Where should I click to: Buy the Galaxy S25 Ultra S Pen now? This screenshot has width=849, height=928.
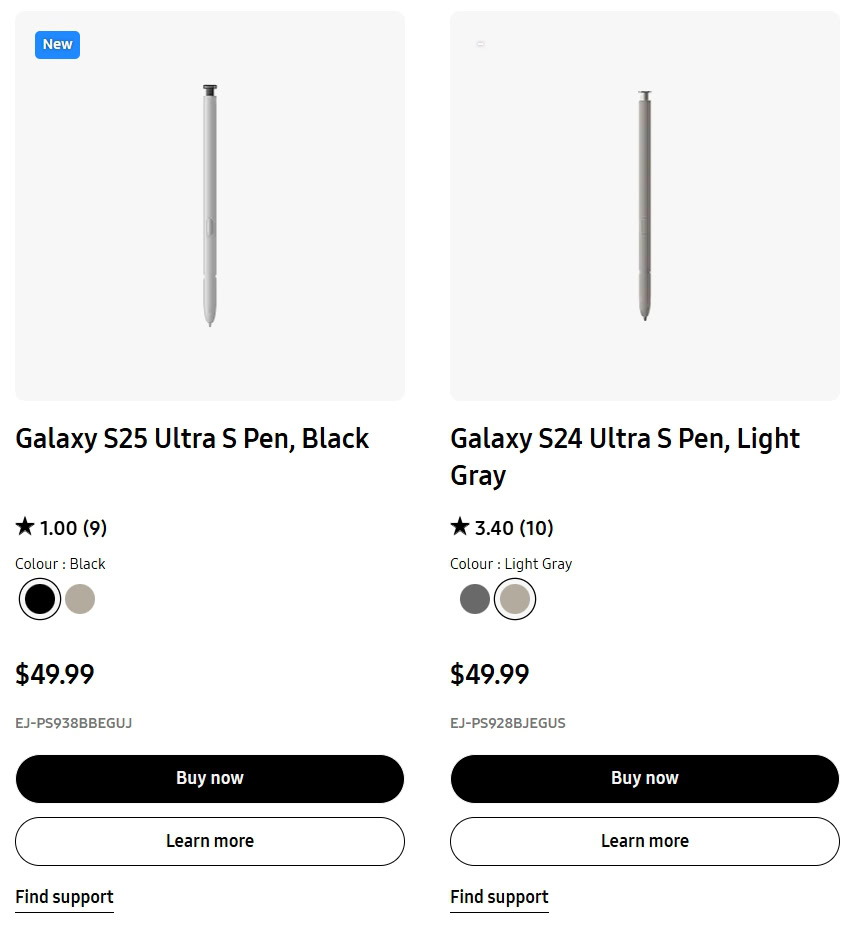(x=210, y=778)
